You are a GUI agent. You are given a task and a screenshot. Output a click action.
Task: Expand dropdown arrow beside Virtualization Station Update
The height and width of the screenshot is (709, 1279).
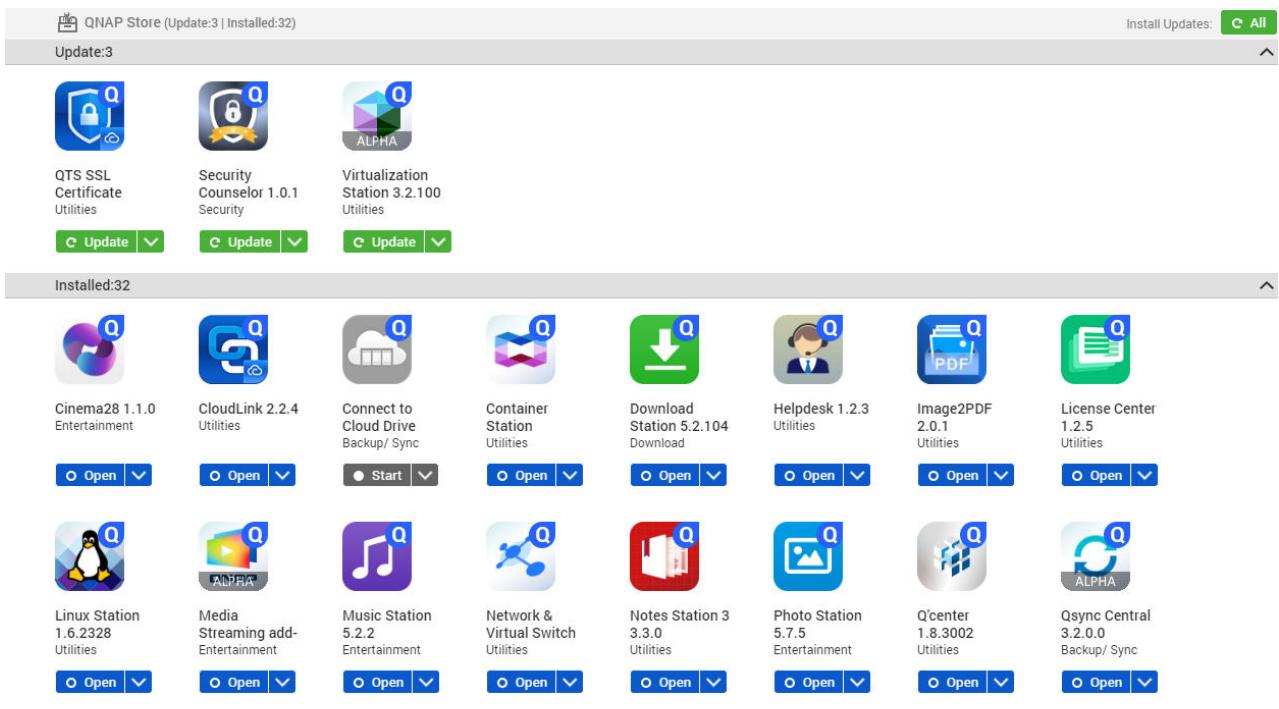coord(438,242)
